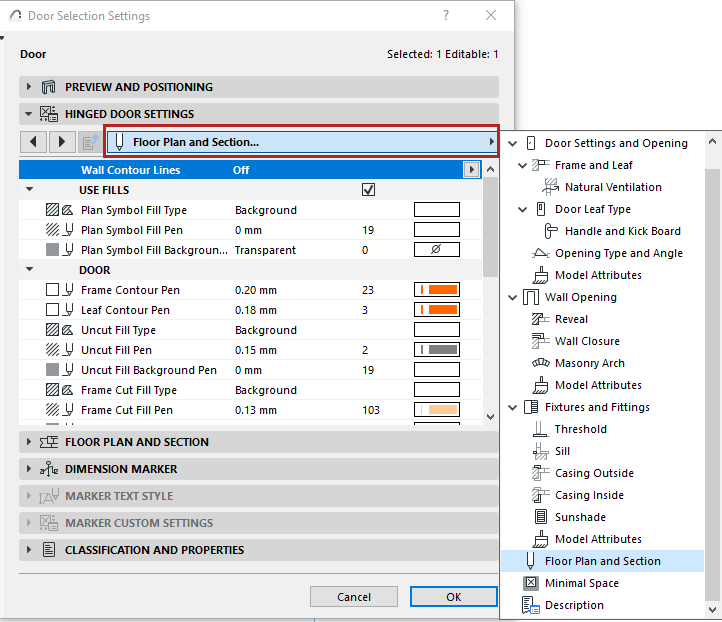This screenshot has height=622, width=722.
Task: Click the Cancel button
Action: tap(354, 597)
